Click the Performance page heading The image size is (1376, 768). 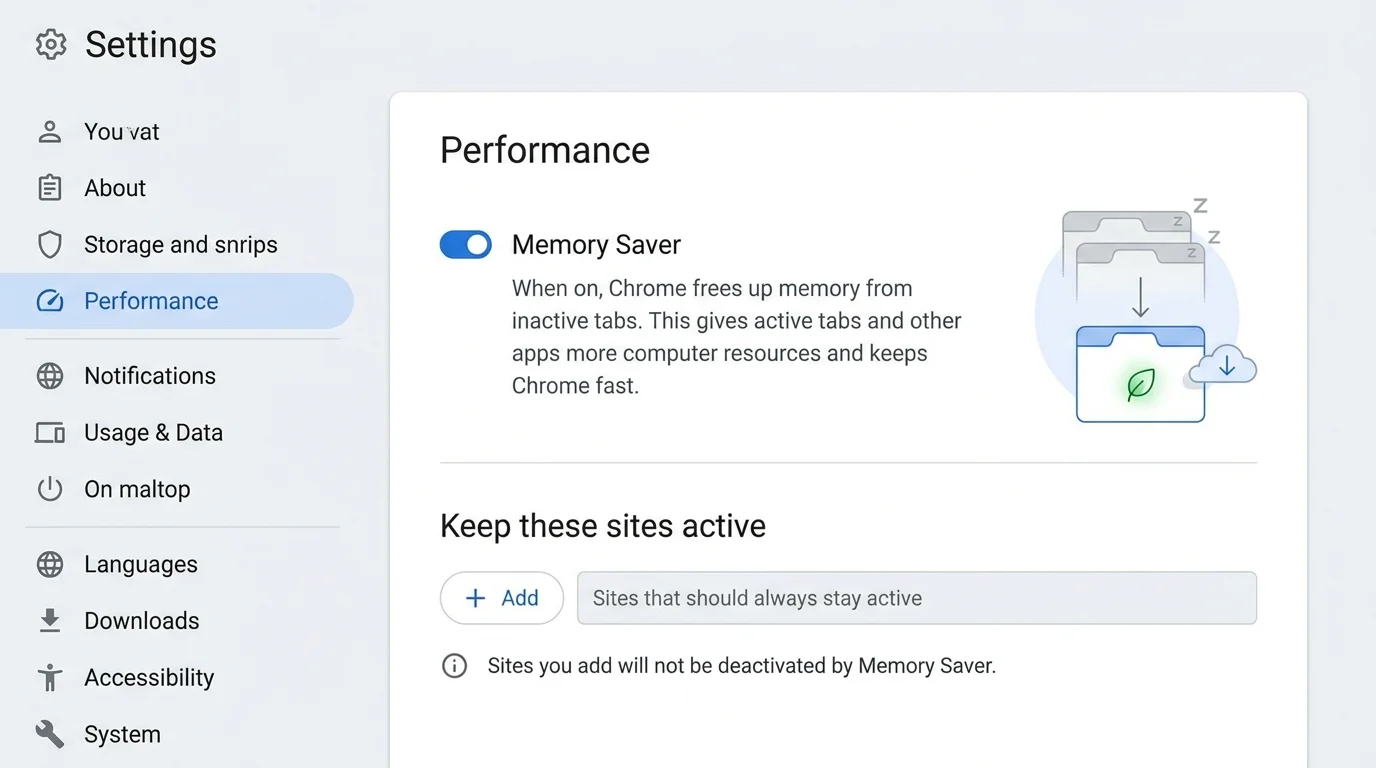(545, 150)
